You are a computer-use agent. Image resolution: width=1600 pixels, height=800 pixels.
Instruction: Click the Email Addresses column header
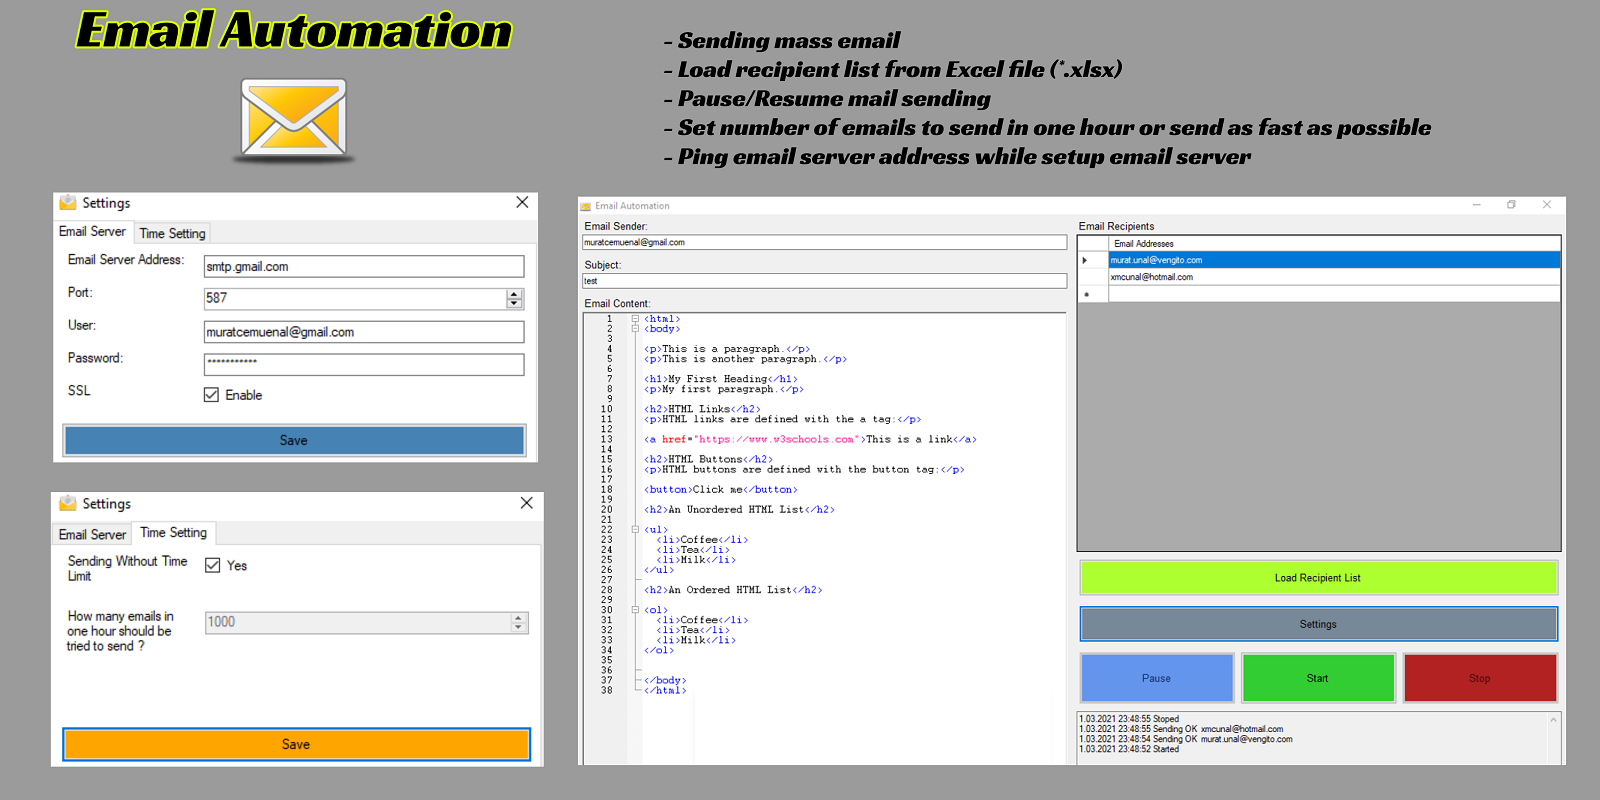1334,243
